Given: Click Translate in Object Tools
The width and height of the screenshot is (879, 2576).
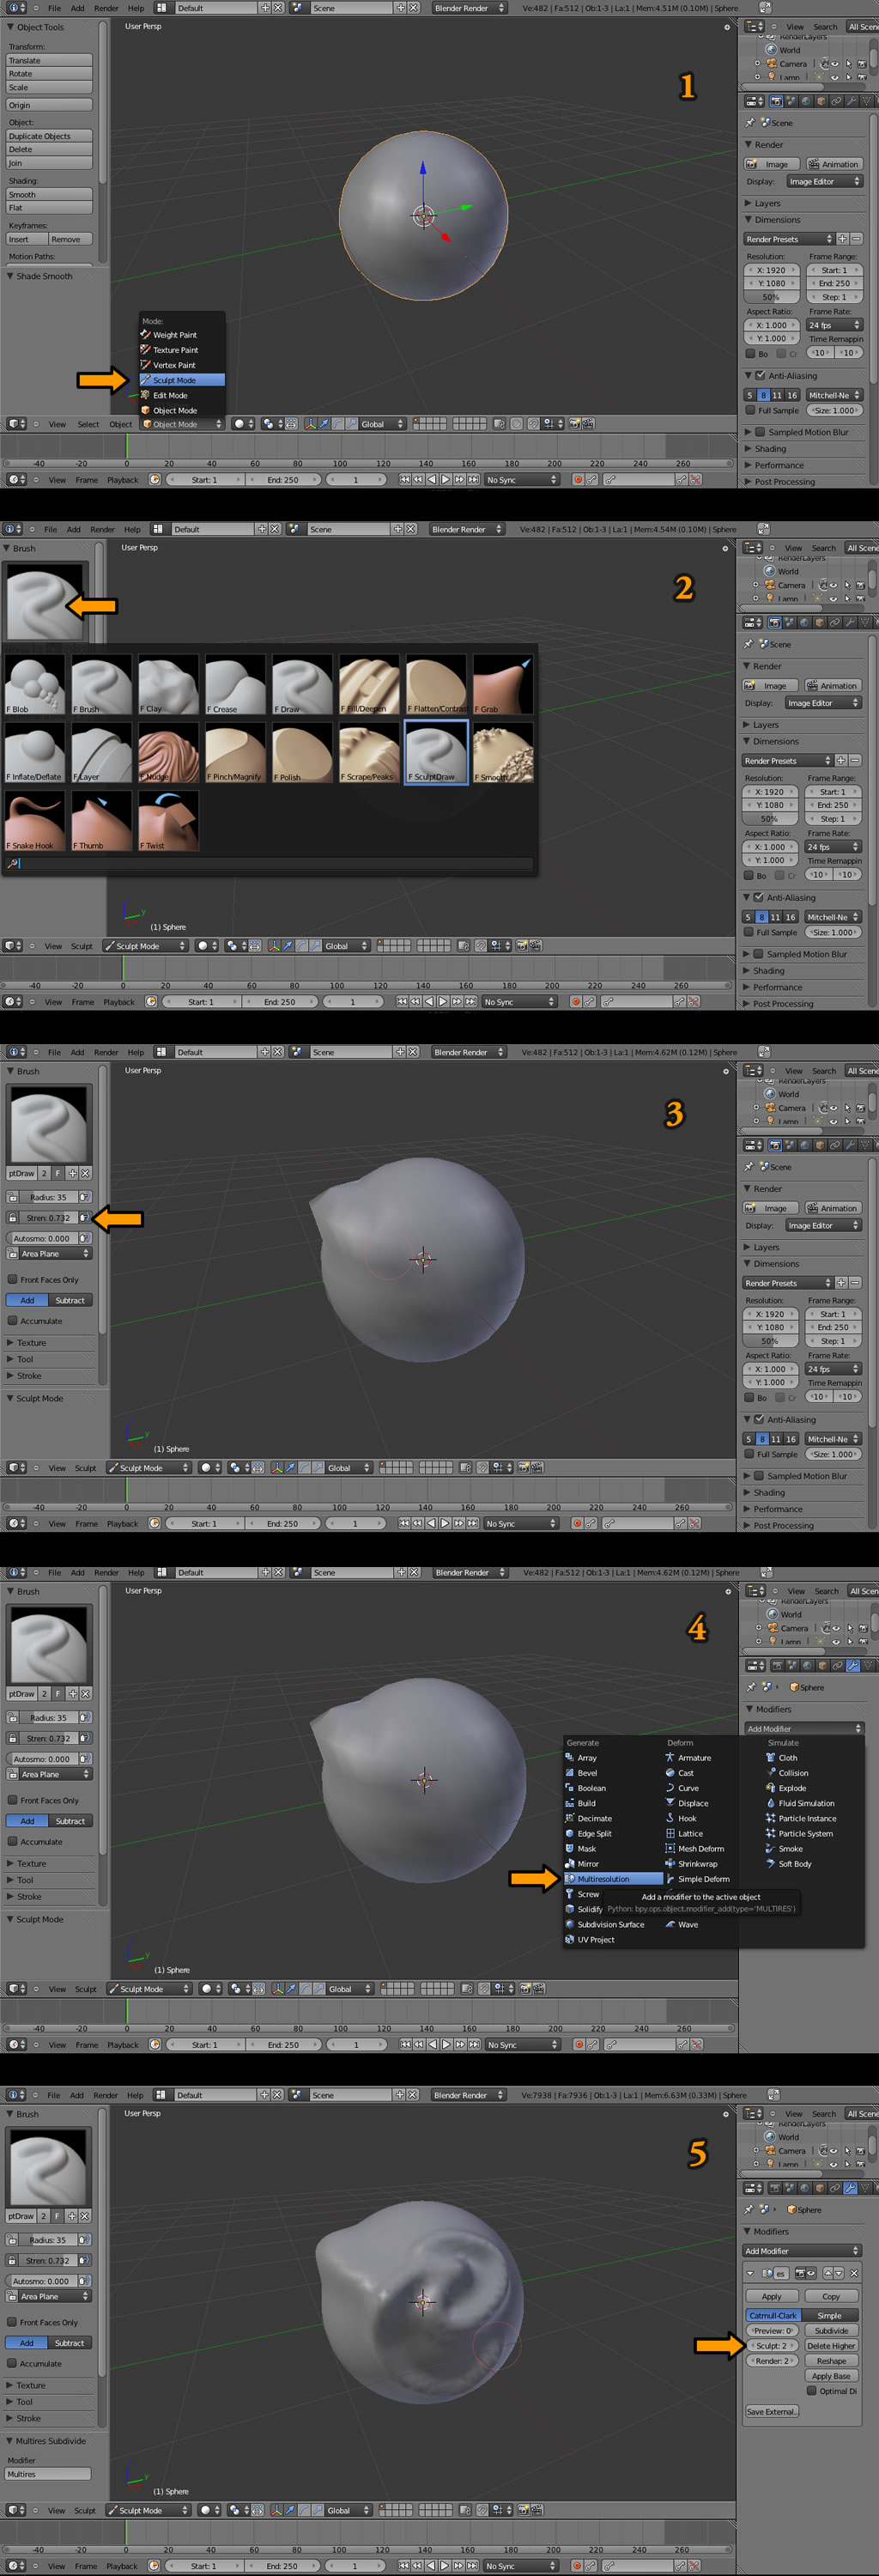Looking at the screenshot, I should click(x=50, y=61).
